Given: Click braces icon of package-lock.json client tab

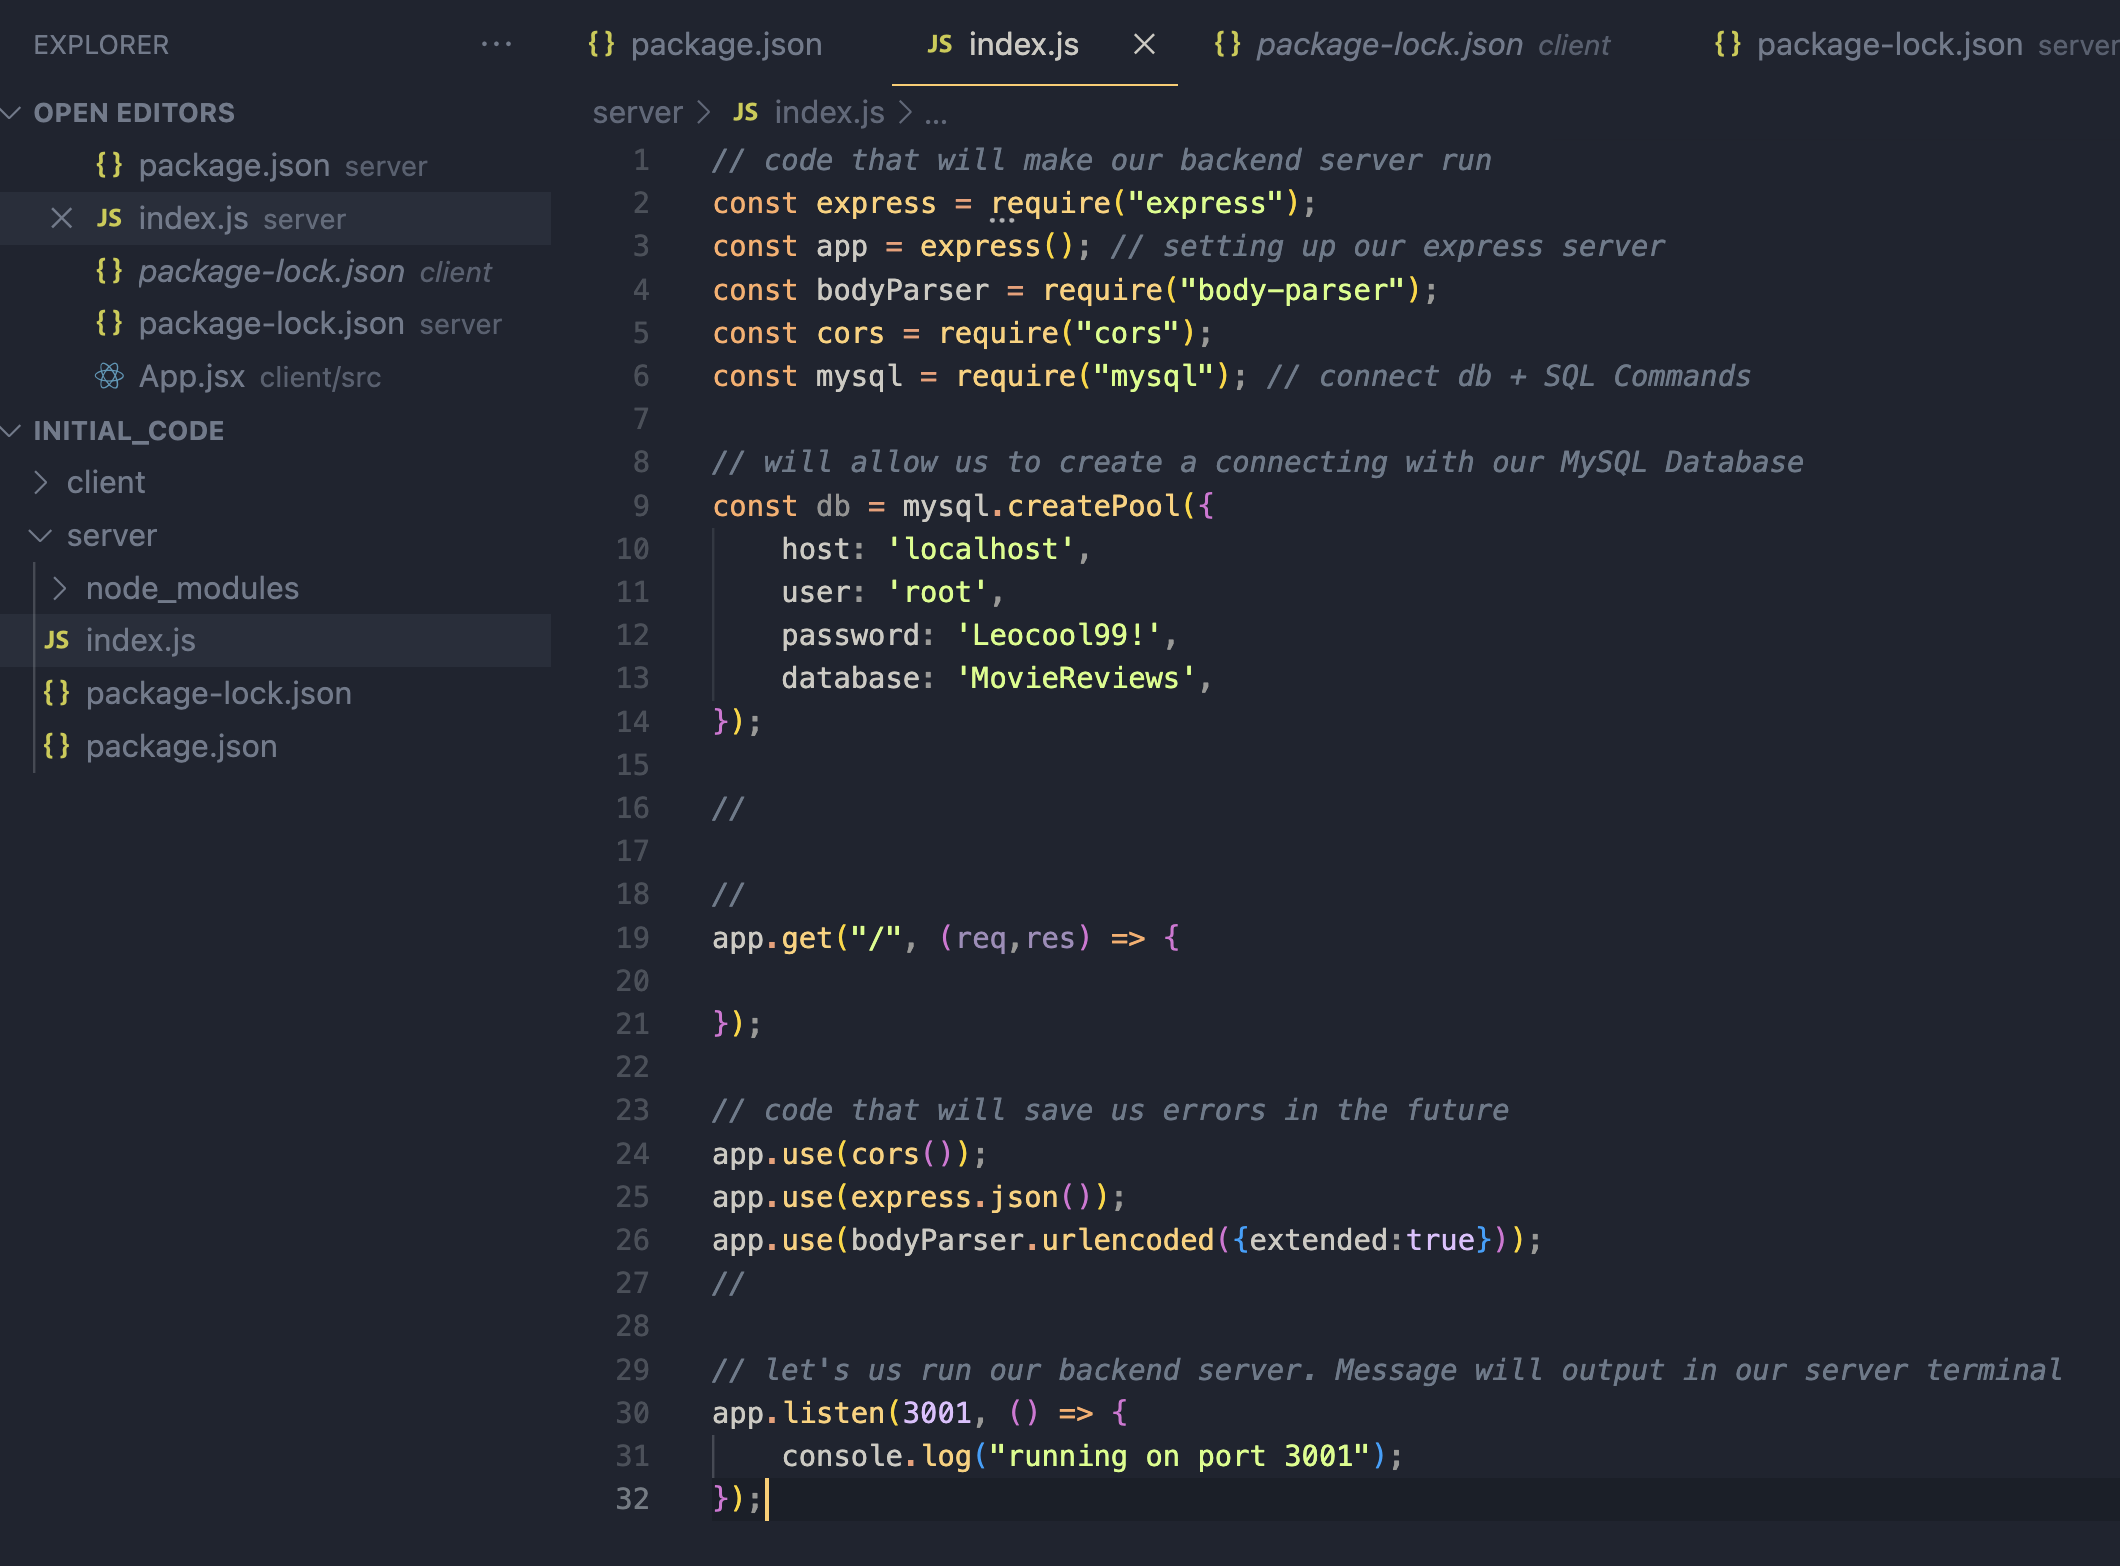Looking at the screenshot, I should [1227, 44].
